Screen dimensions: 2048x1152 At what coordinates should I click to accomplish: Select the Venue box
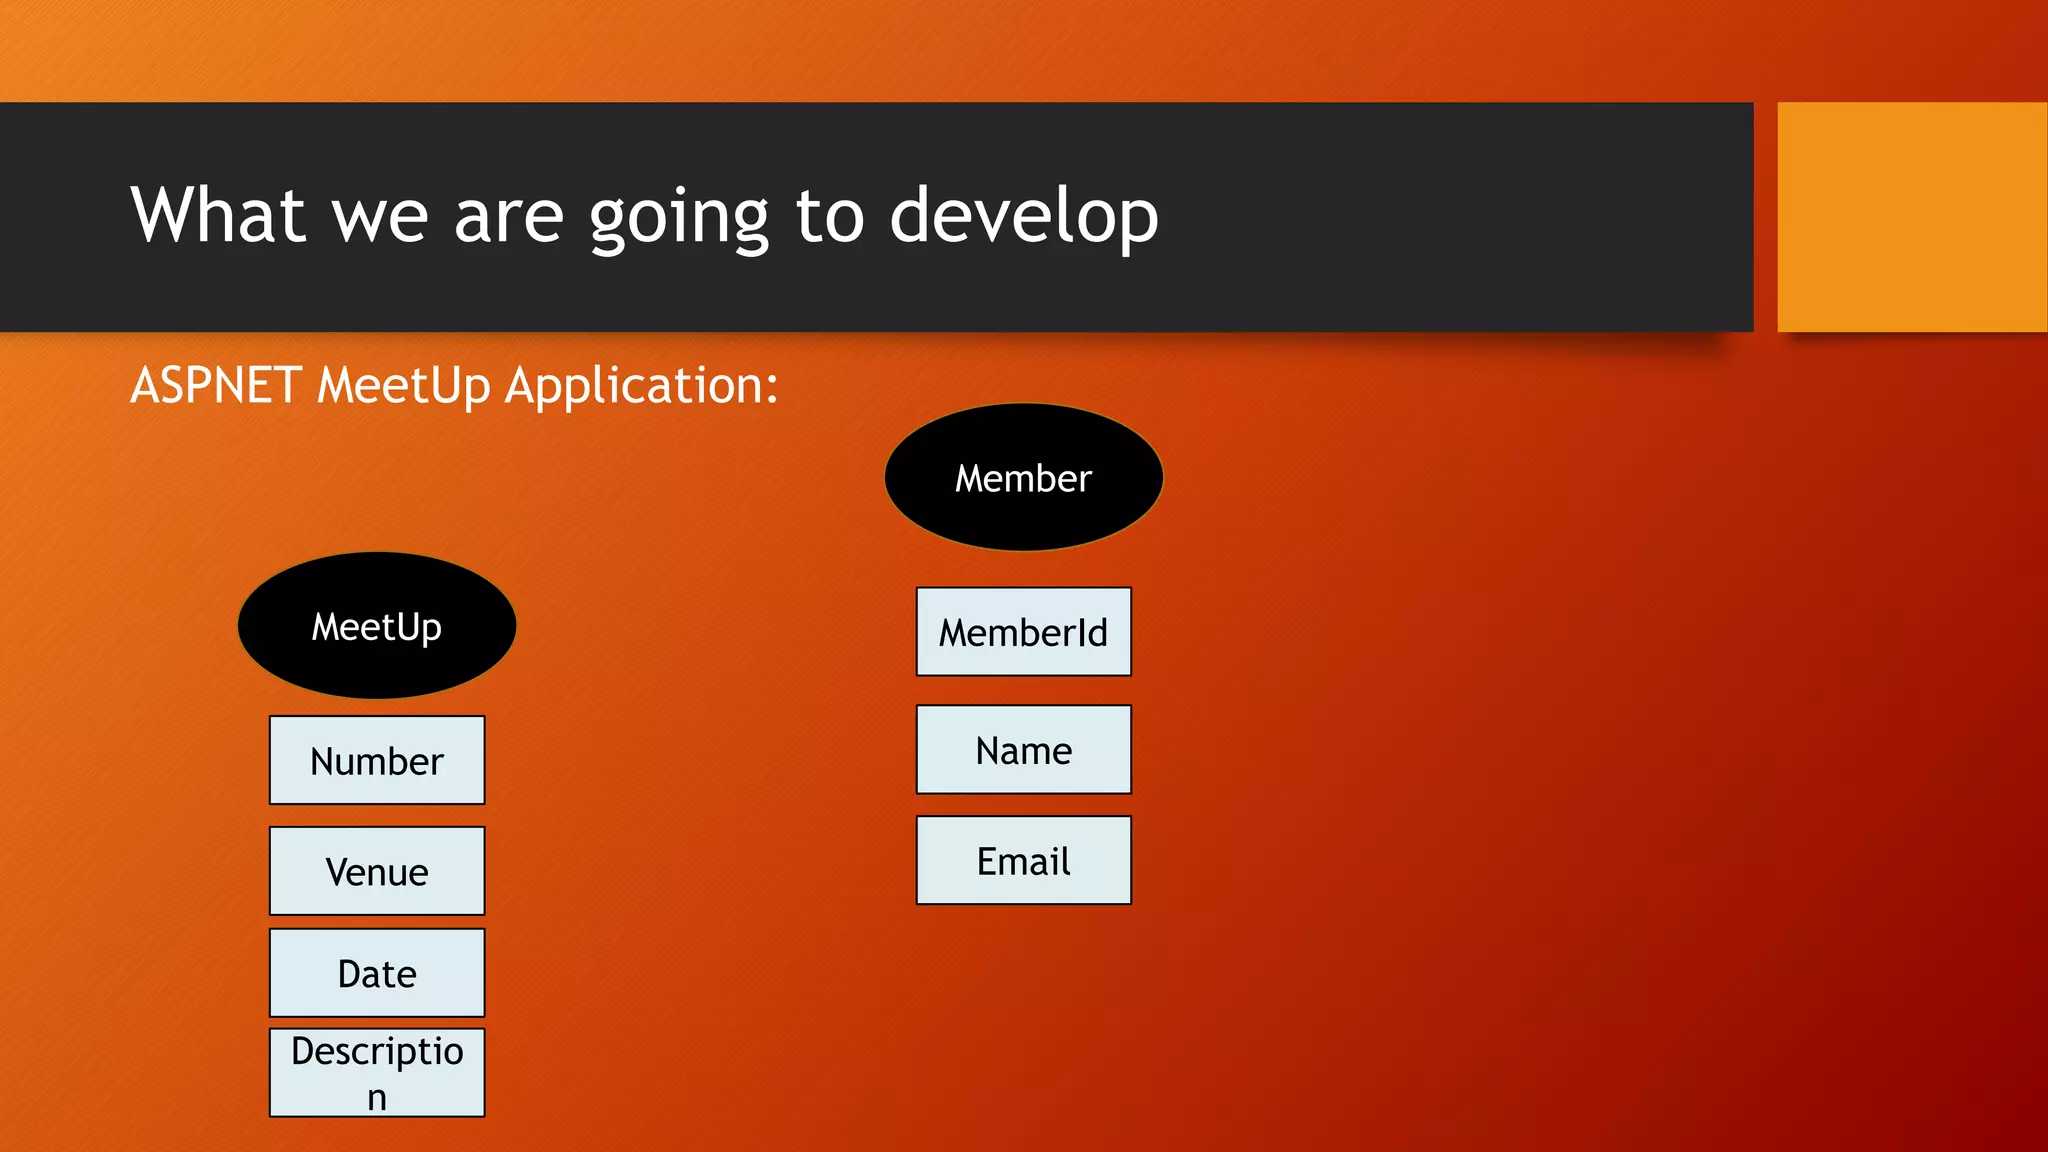pos(377,872)
